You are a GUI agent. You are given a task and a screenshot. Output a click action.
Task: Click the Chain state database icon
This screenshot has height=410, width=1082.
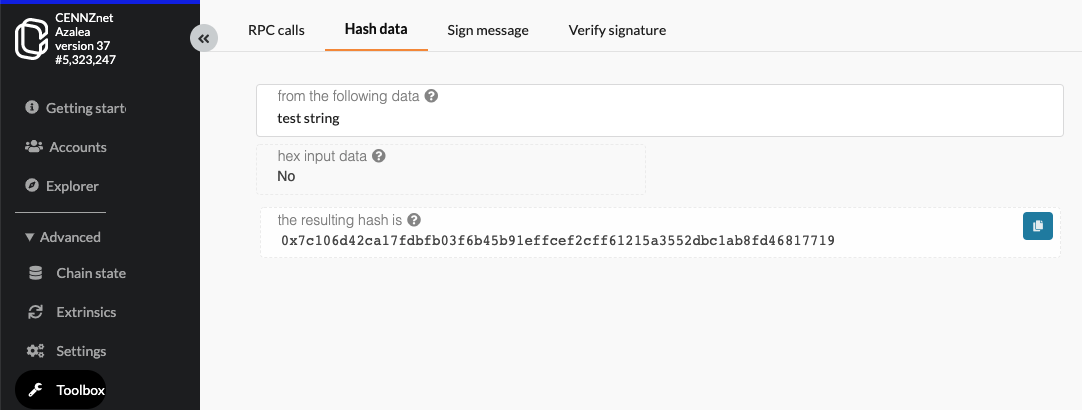point(36,273)
